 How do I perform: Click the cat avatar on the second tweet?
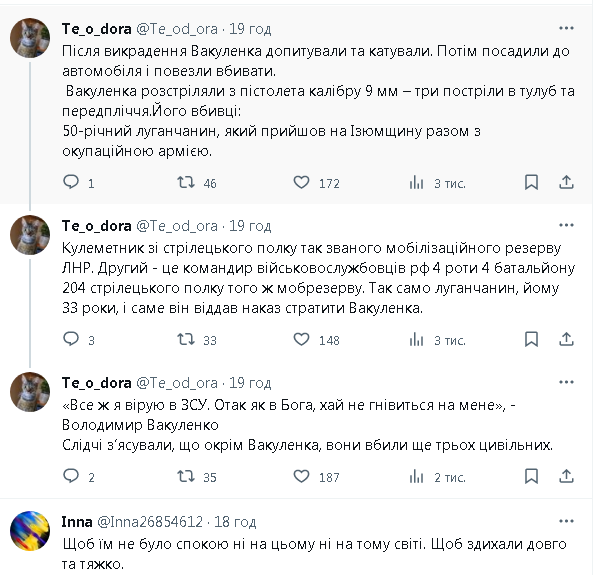30,235
